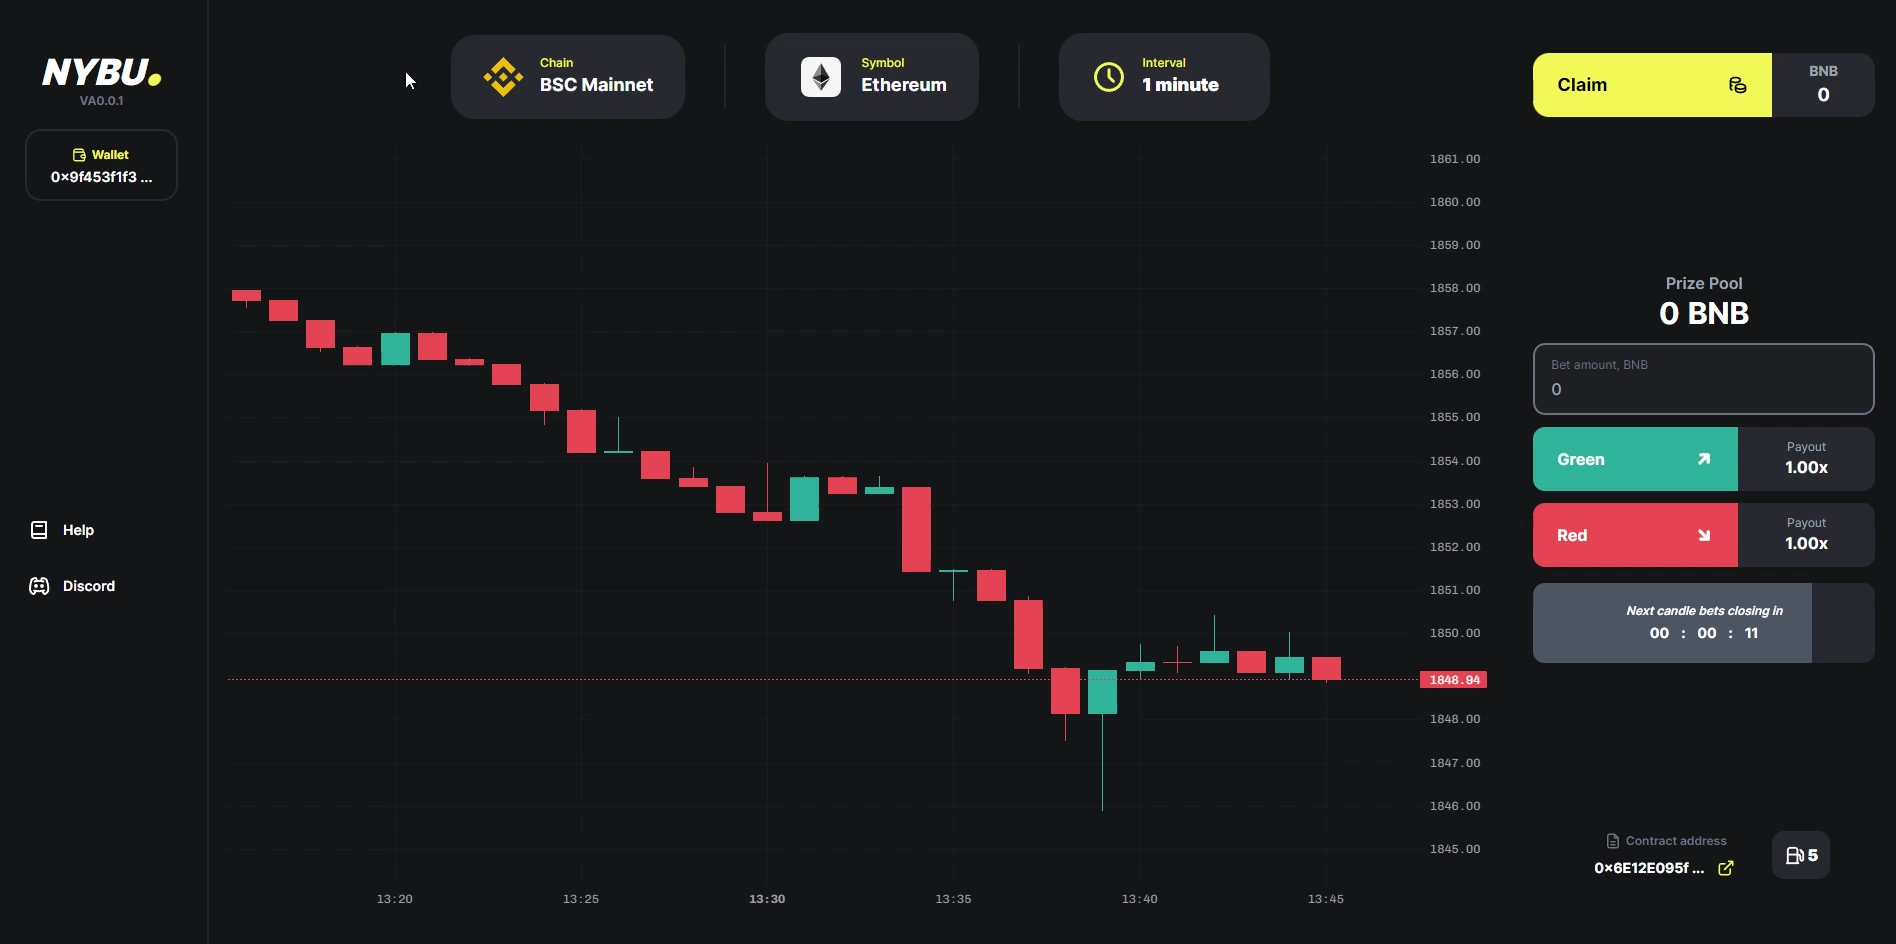Click the 1848.94 current price marker
Screen dimensions: 1896x944
[x=1453, y=680]
